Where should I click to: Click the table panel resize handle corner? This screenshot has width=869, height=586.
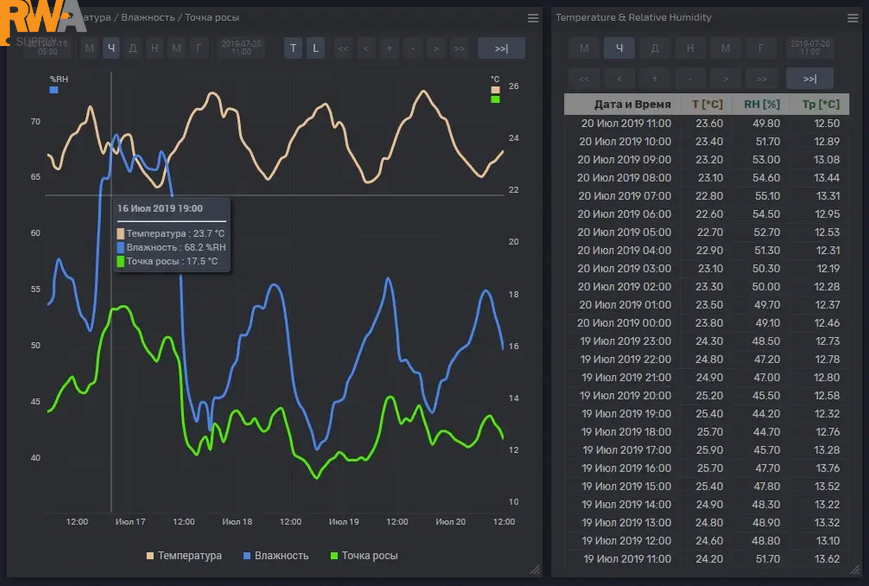tap(855, 569)
